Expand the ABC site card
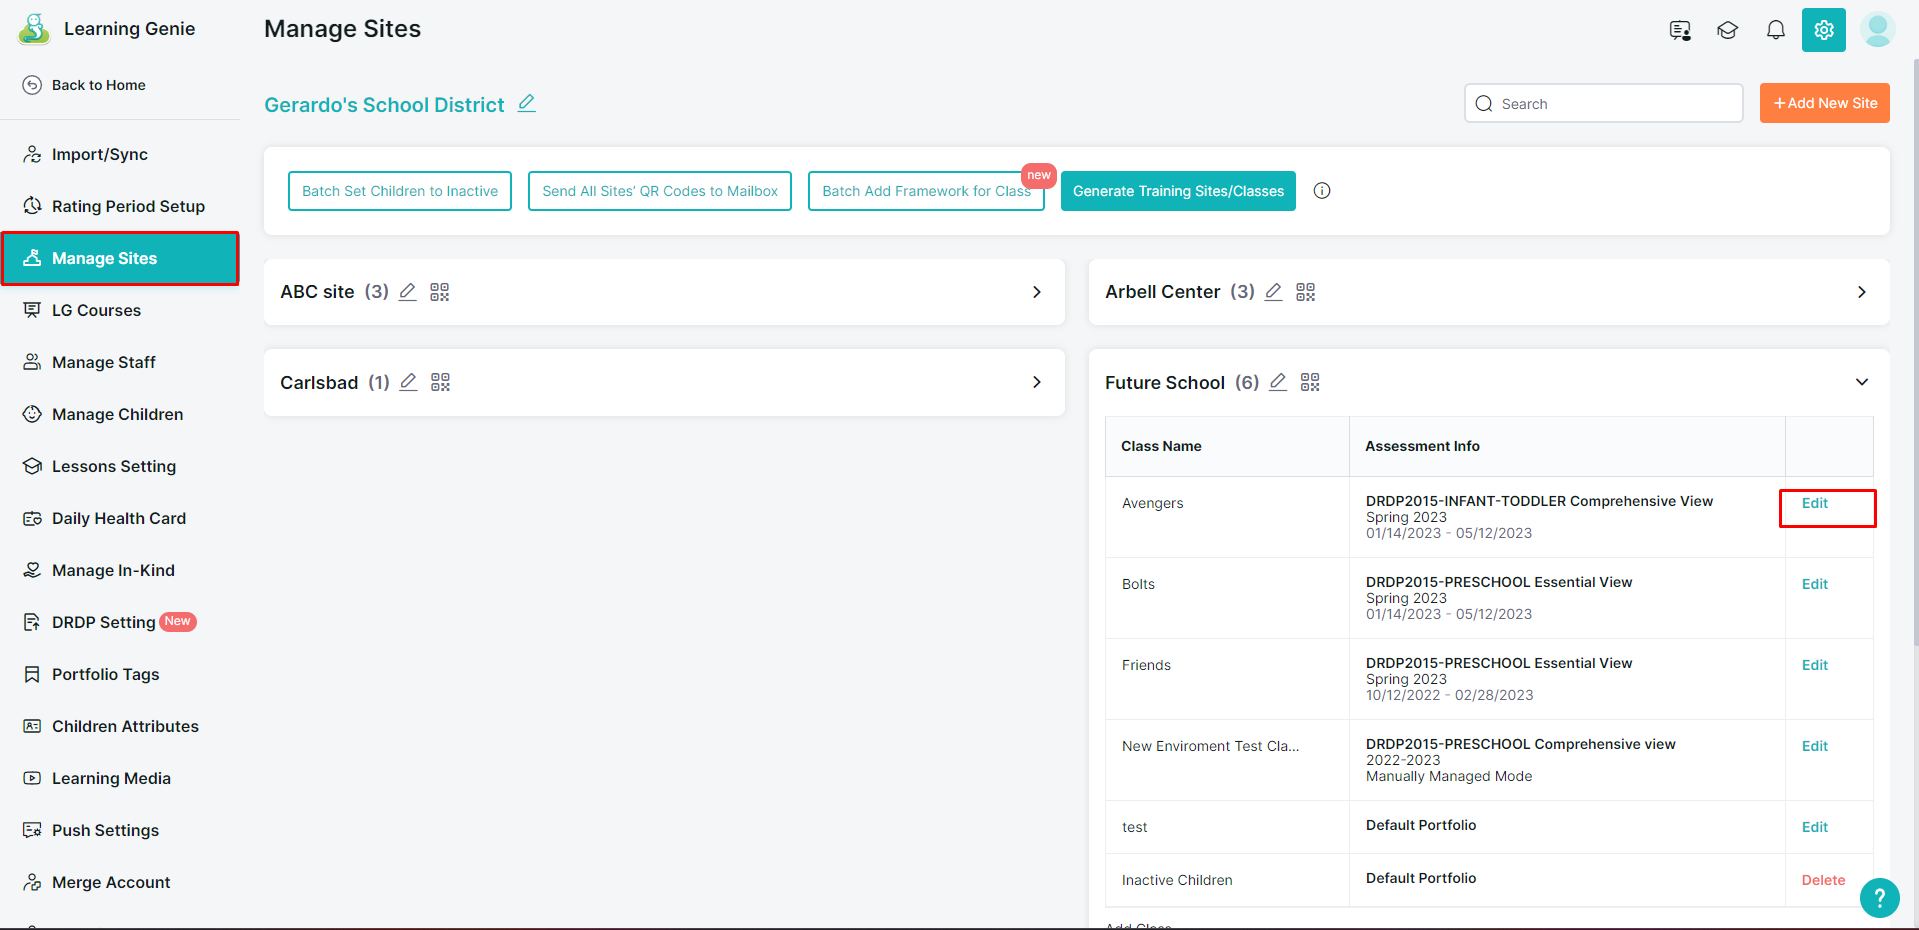 1037,292
